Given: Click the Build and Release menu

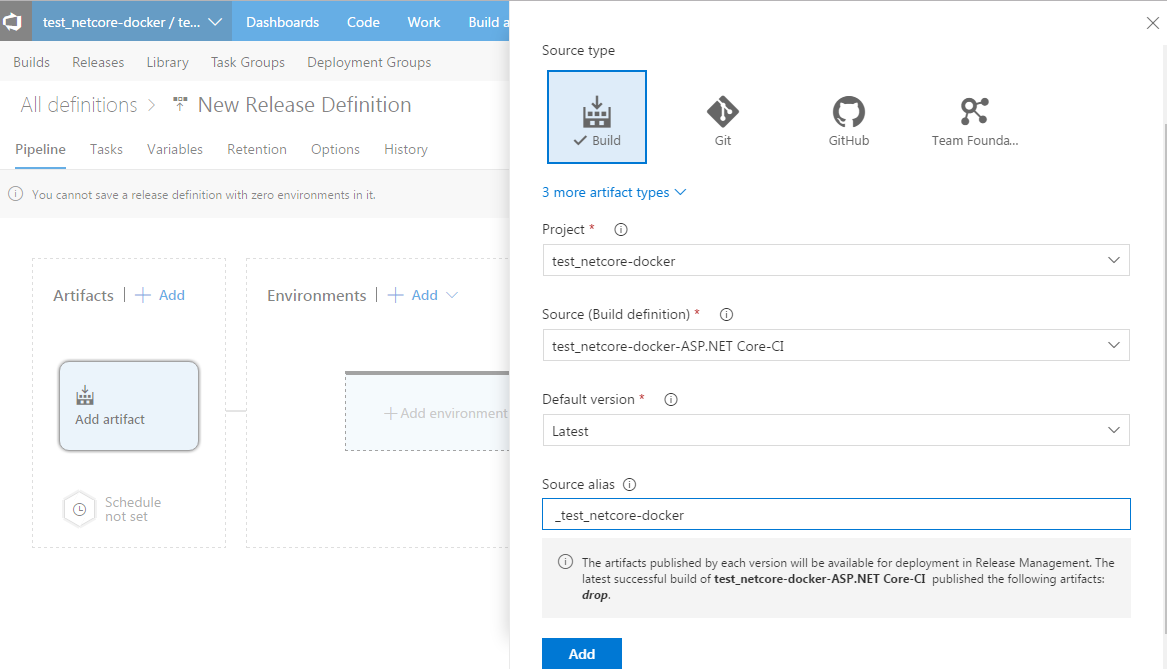Looking at the screenshot, I should [x=489, y=22].
